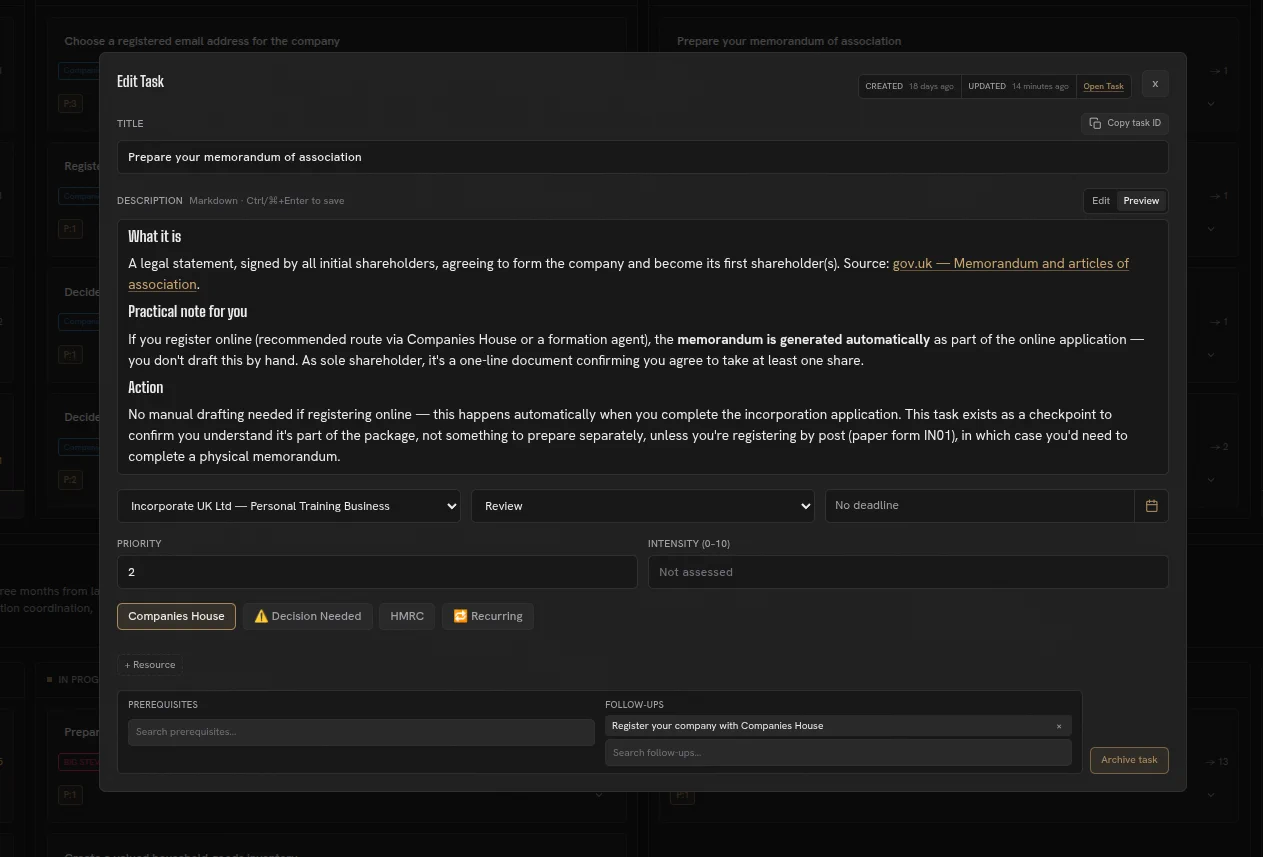Click the Intensity Not assessed field

[908, 572]
